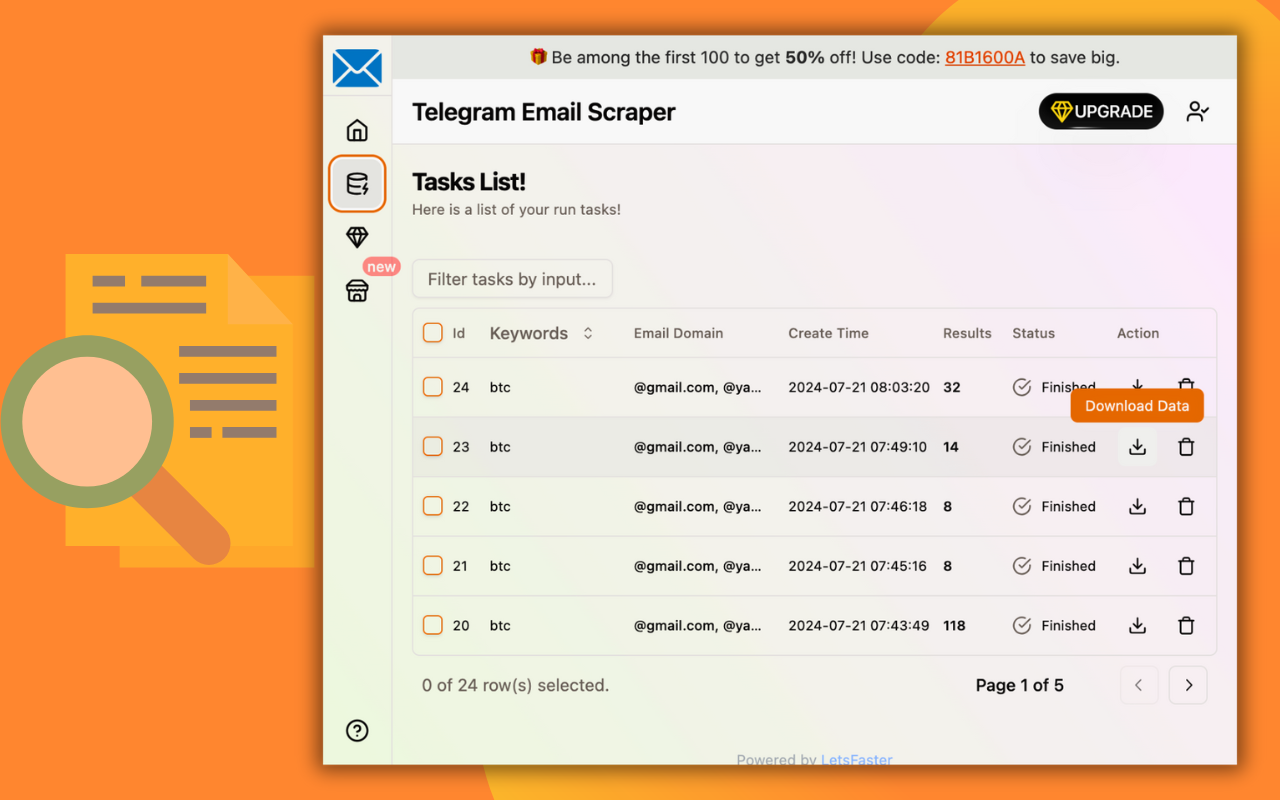Image resolution: width=1280 pixels, height=800 pixels.
Task: Click the email domain cell in row 22
Action: (698, 507)
